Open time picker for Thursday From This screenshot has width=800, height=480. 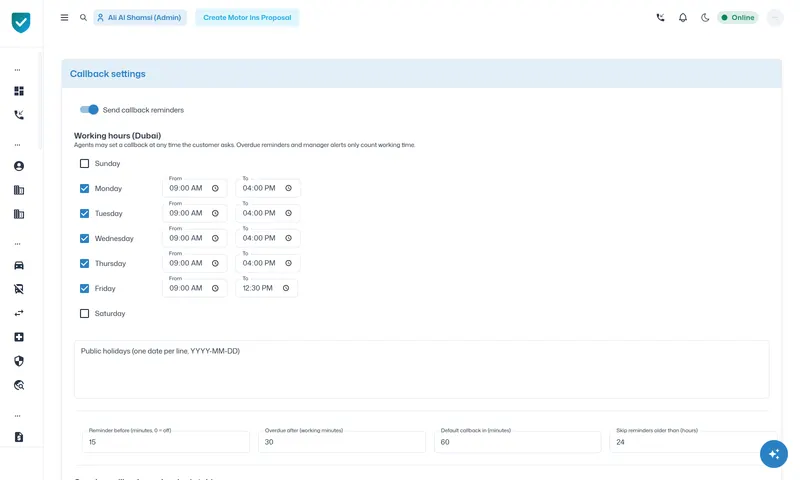(x=215, y=263)
